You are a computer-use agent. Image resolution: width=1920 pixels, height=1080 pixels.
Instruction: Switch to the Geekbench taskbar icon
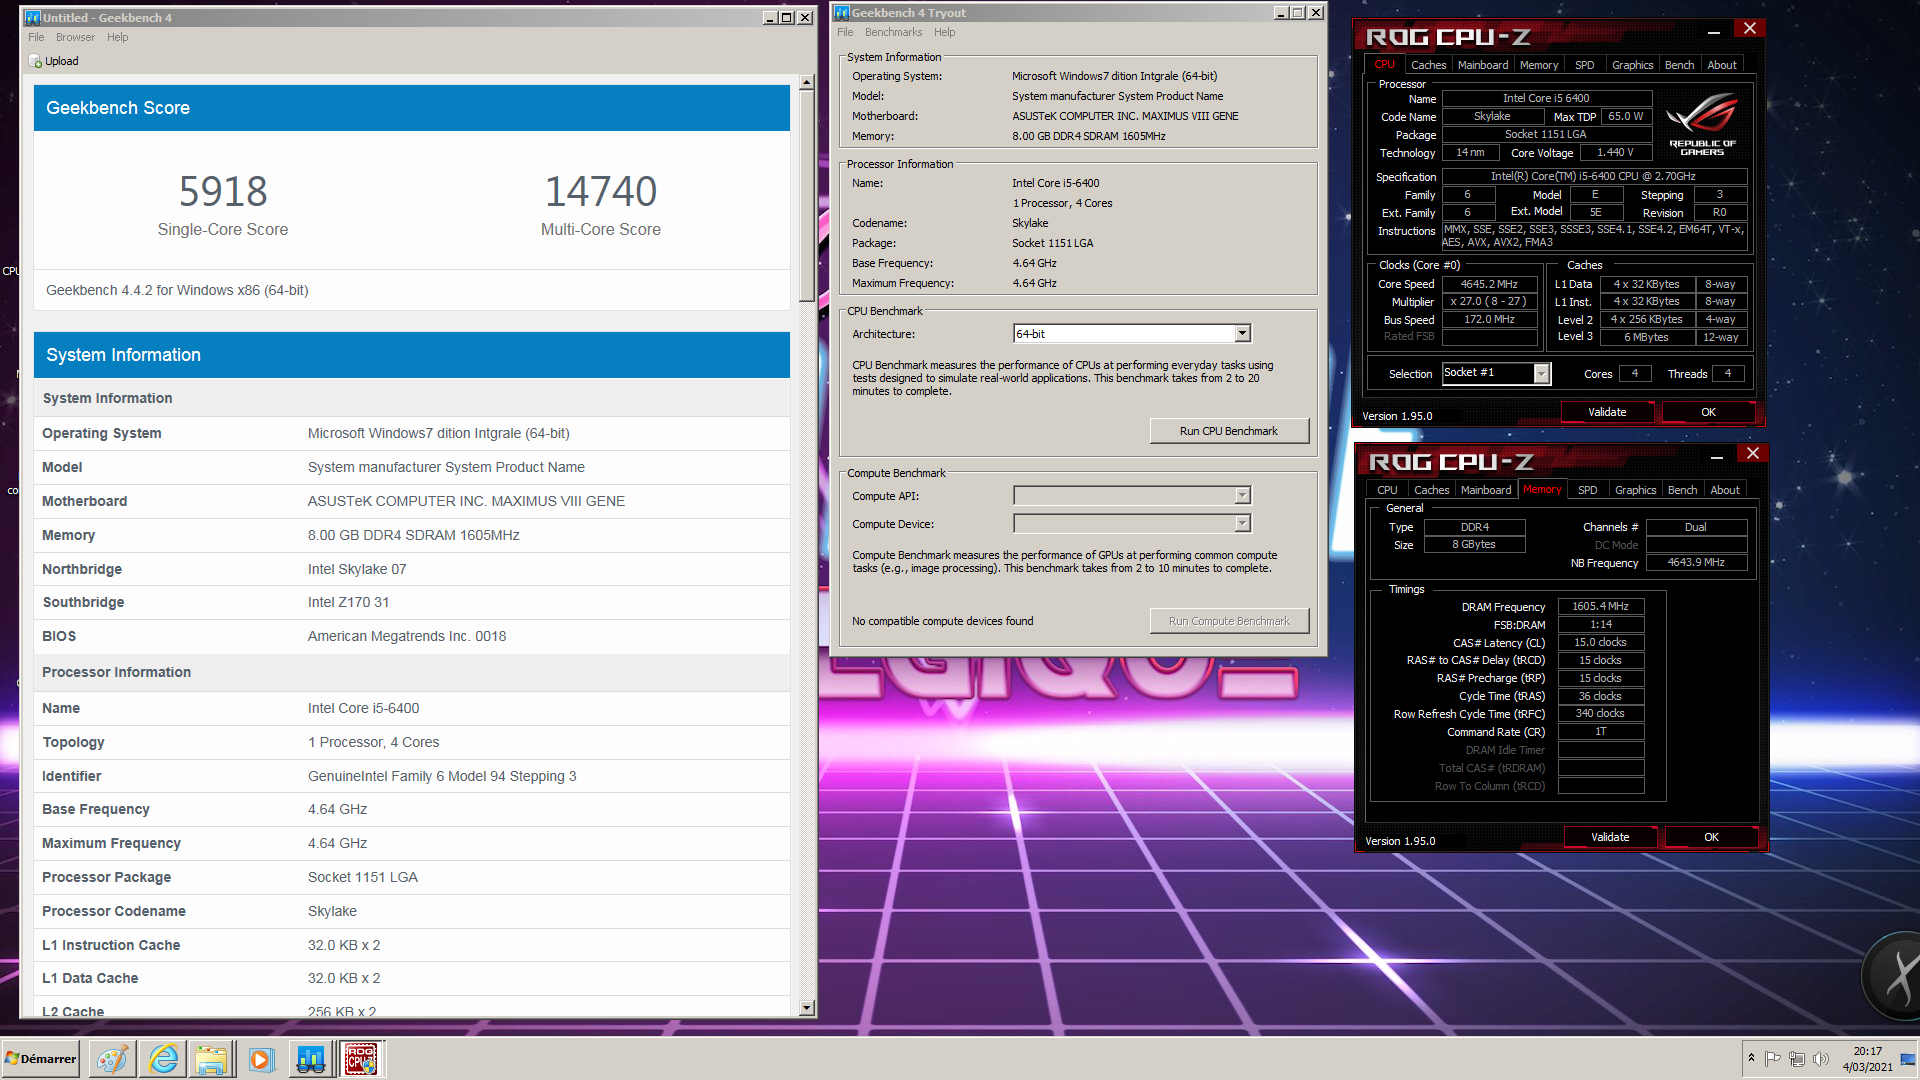311,1059
